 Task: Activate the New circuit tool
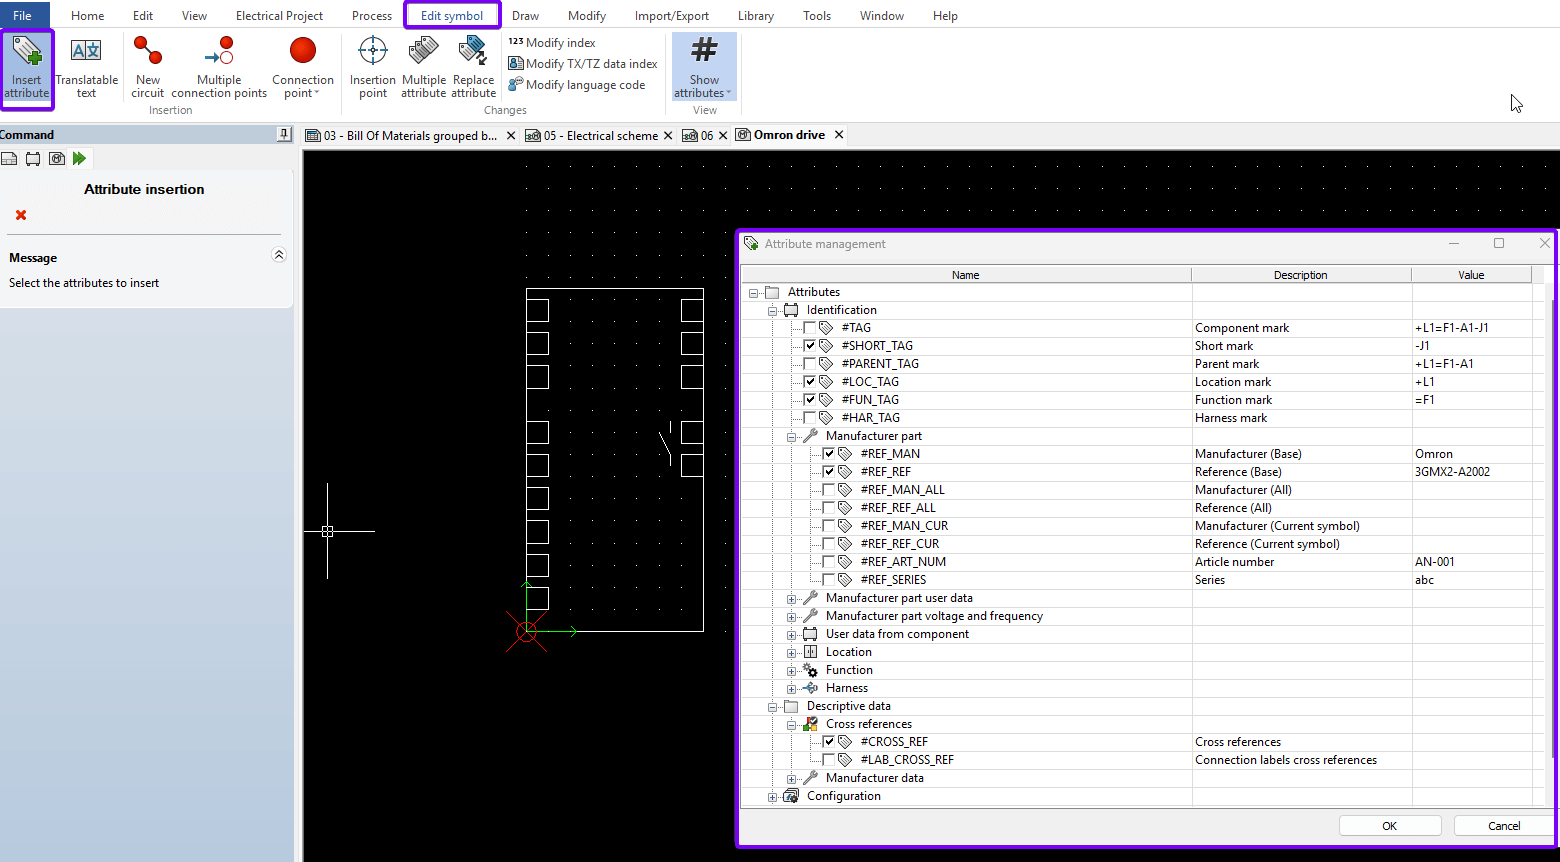point(147,69)
